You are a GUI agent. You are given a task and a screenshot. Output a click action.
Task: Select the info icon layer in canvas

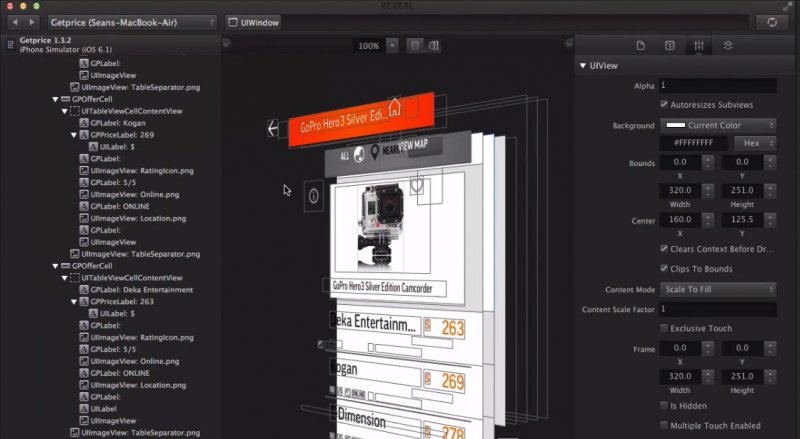click(x=314, y=196)
